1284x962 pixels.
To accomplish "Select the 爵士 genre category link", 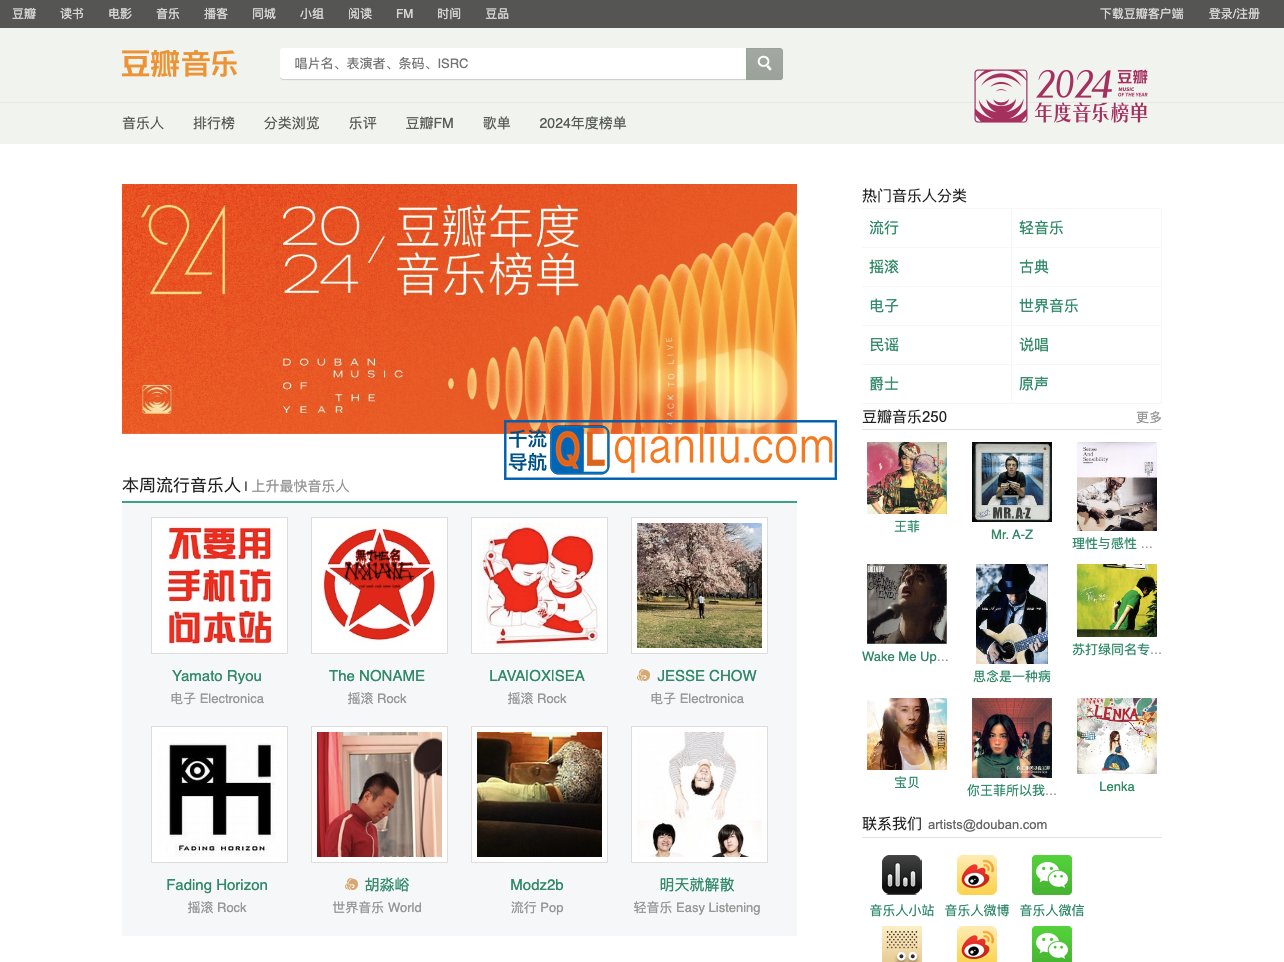I will coord(884,384).
